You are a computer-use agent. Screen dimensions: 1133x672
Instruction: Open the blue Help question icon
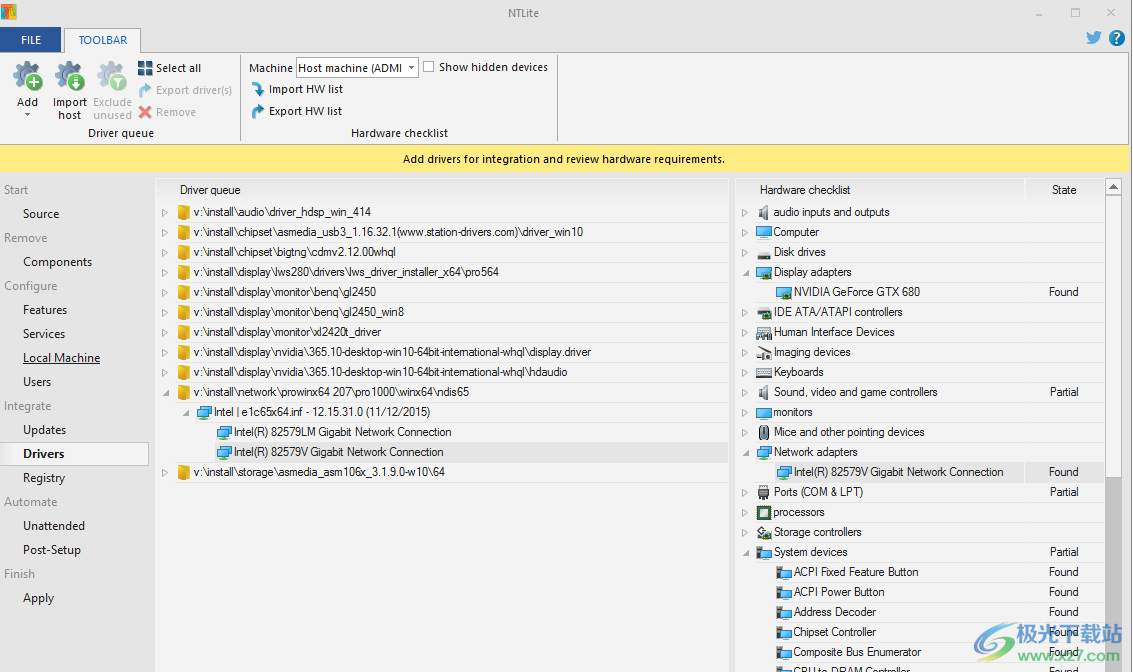(1116, 38)
